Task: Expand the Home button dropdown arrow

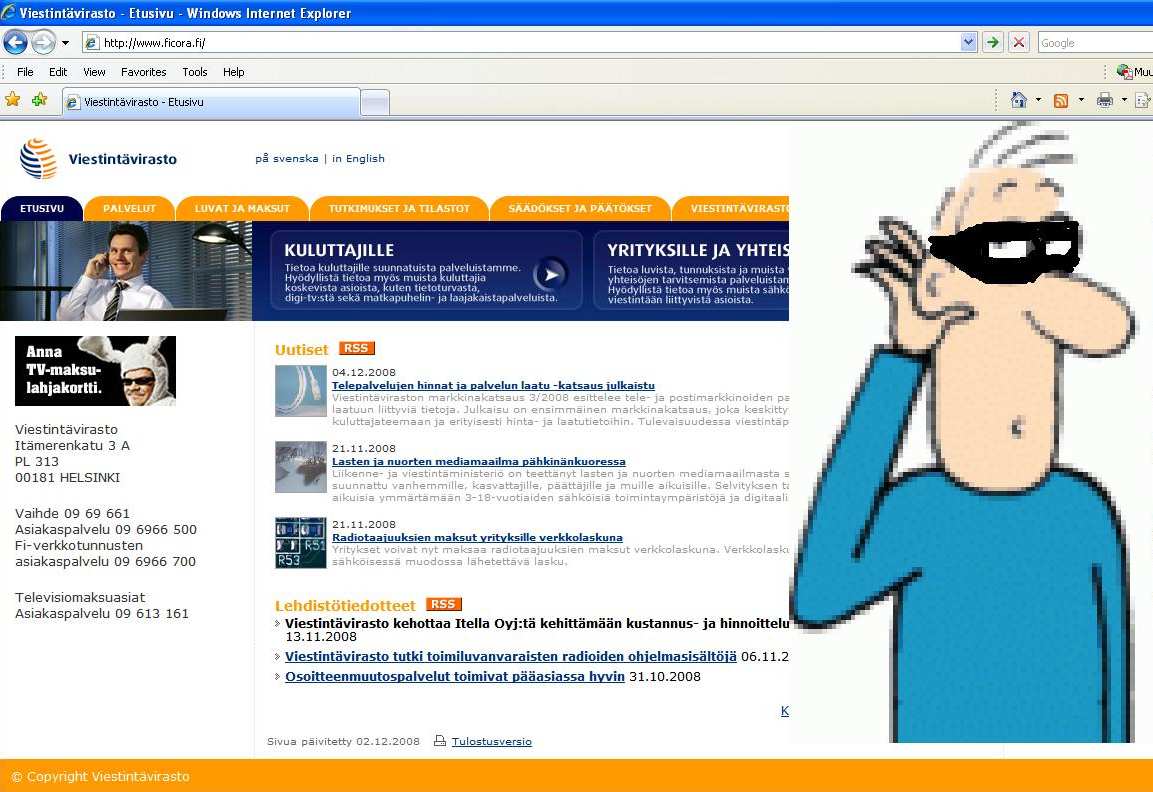Action: [1038, 100]
